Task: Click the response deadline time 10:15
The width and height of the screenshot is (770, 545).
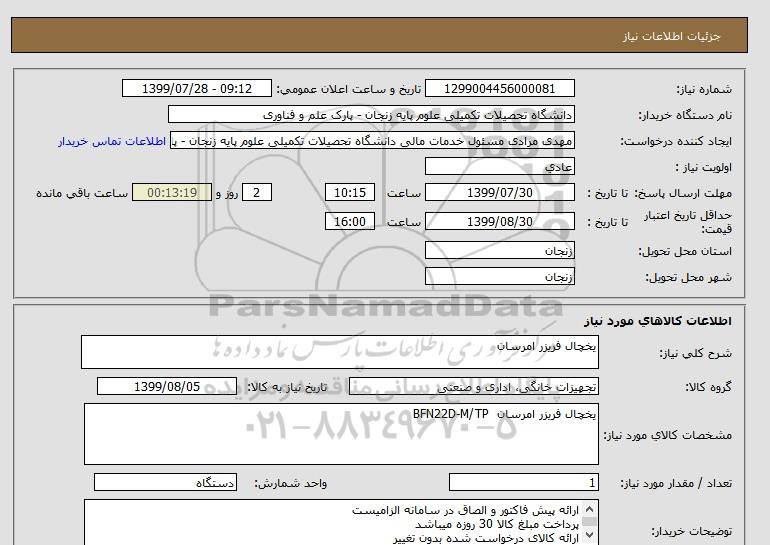Action: (350, 192)
